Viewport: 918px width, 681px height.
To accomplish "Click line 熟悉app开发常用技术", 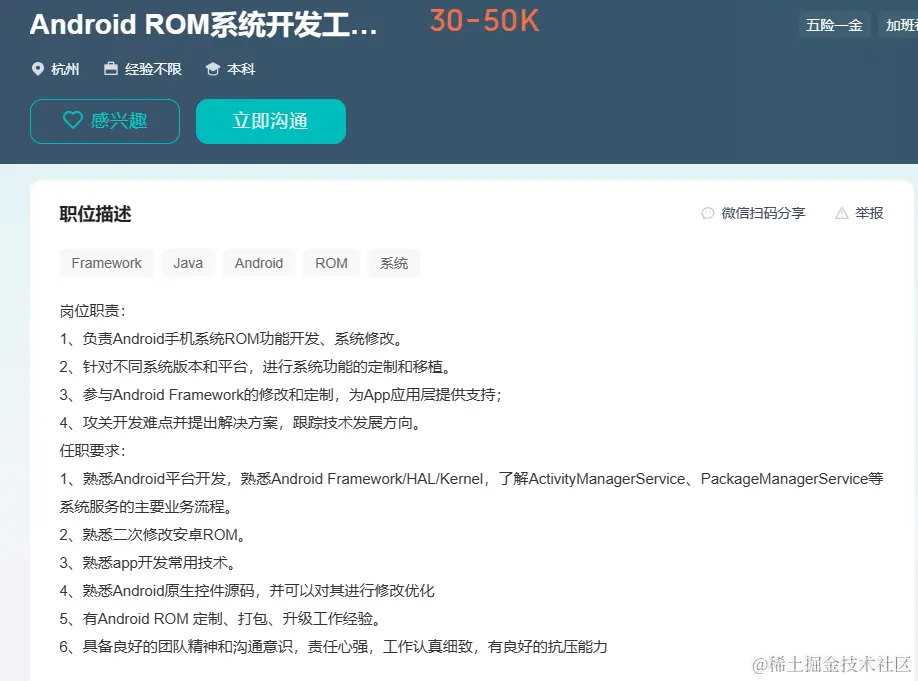I will tap(148, 563).
